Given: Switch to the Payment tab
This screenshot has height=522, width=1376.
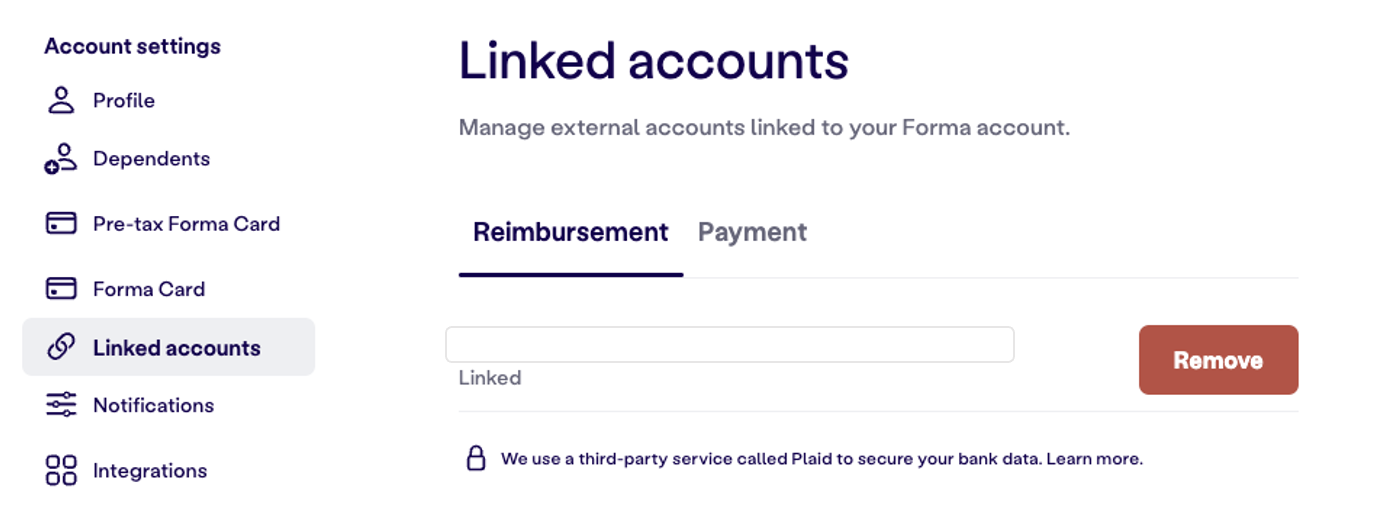Looking at the screenshot, I should [752, 232].
